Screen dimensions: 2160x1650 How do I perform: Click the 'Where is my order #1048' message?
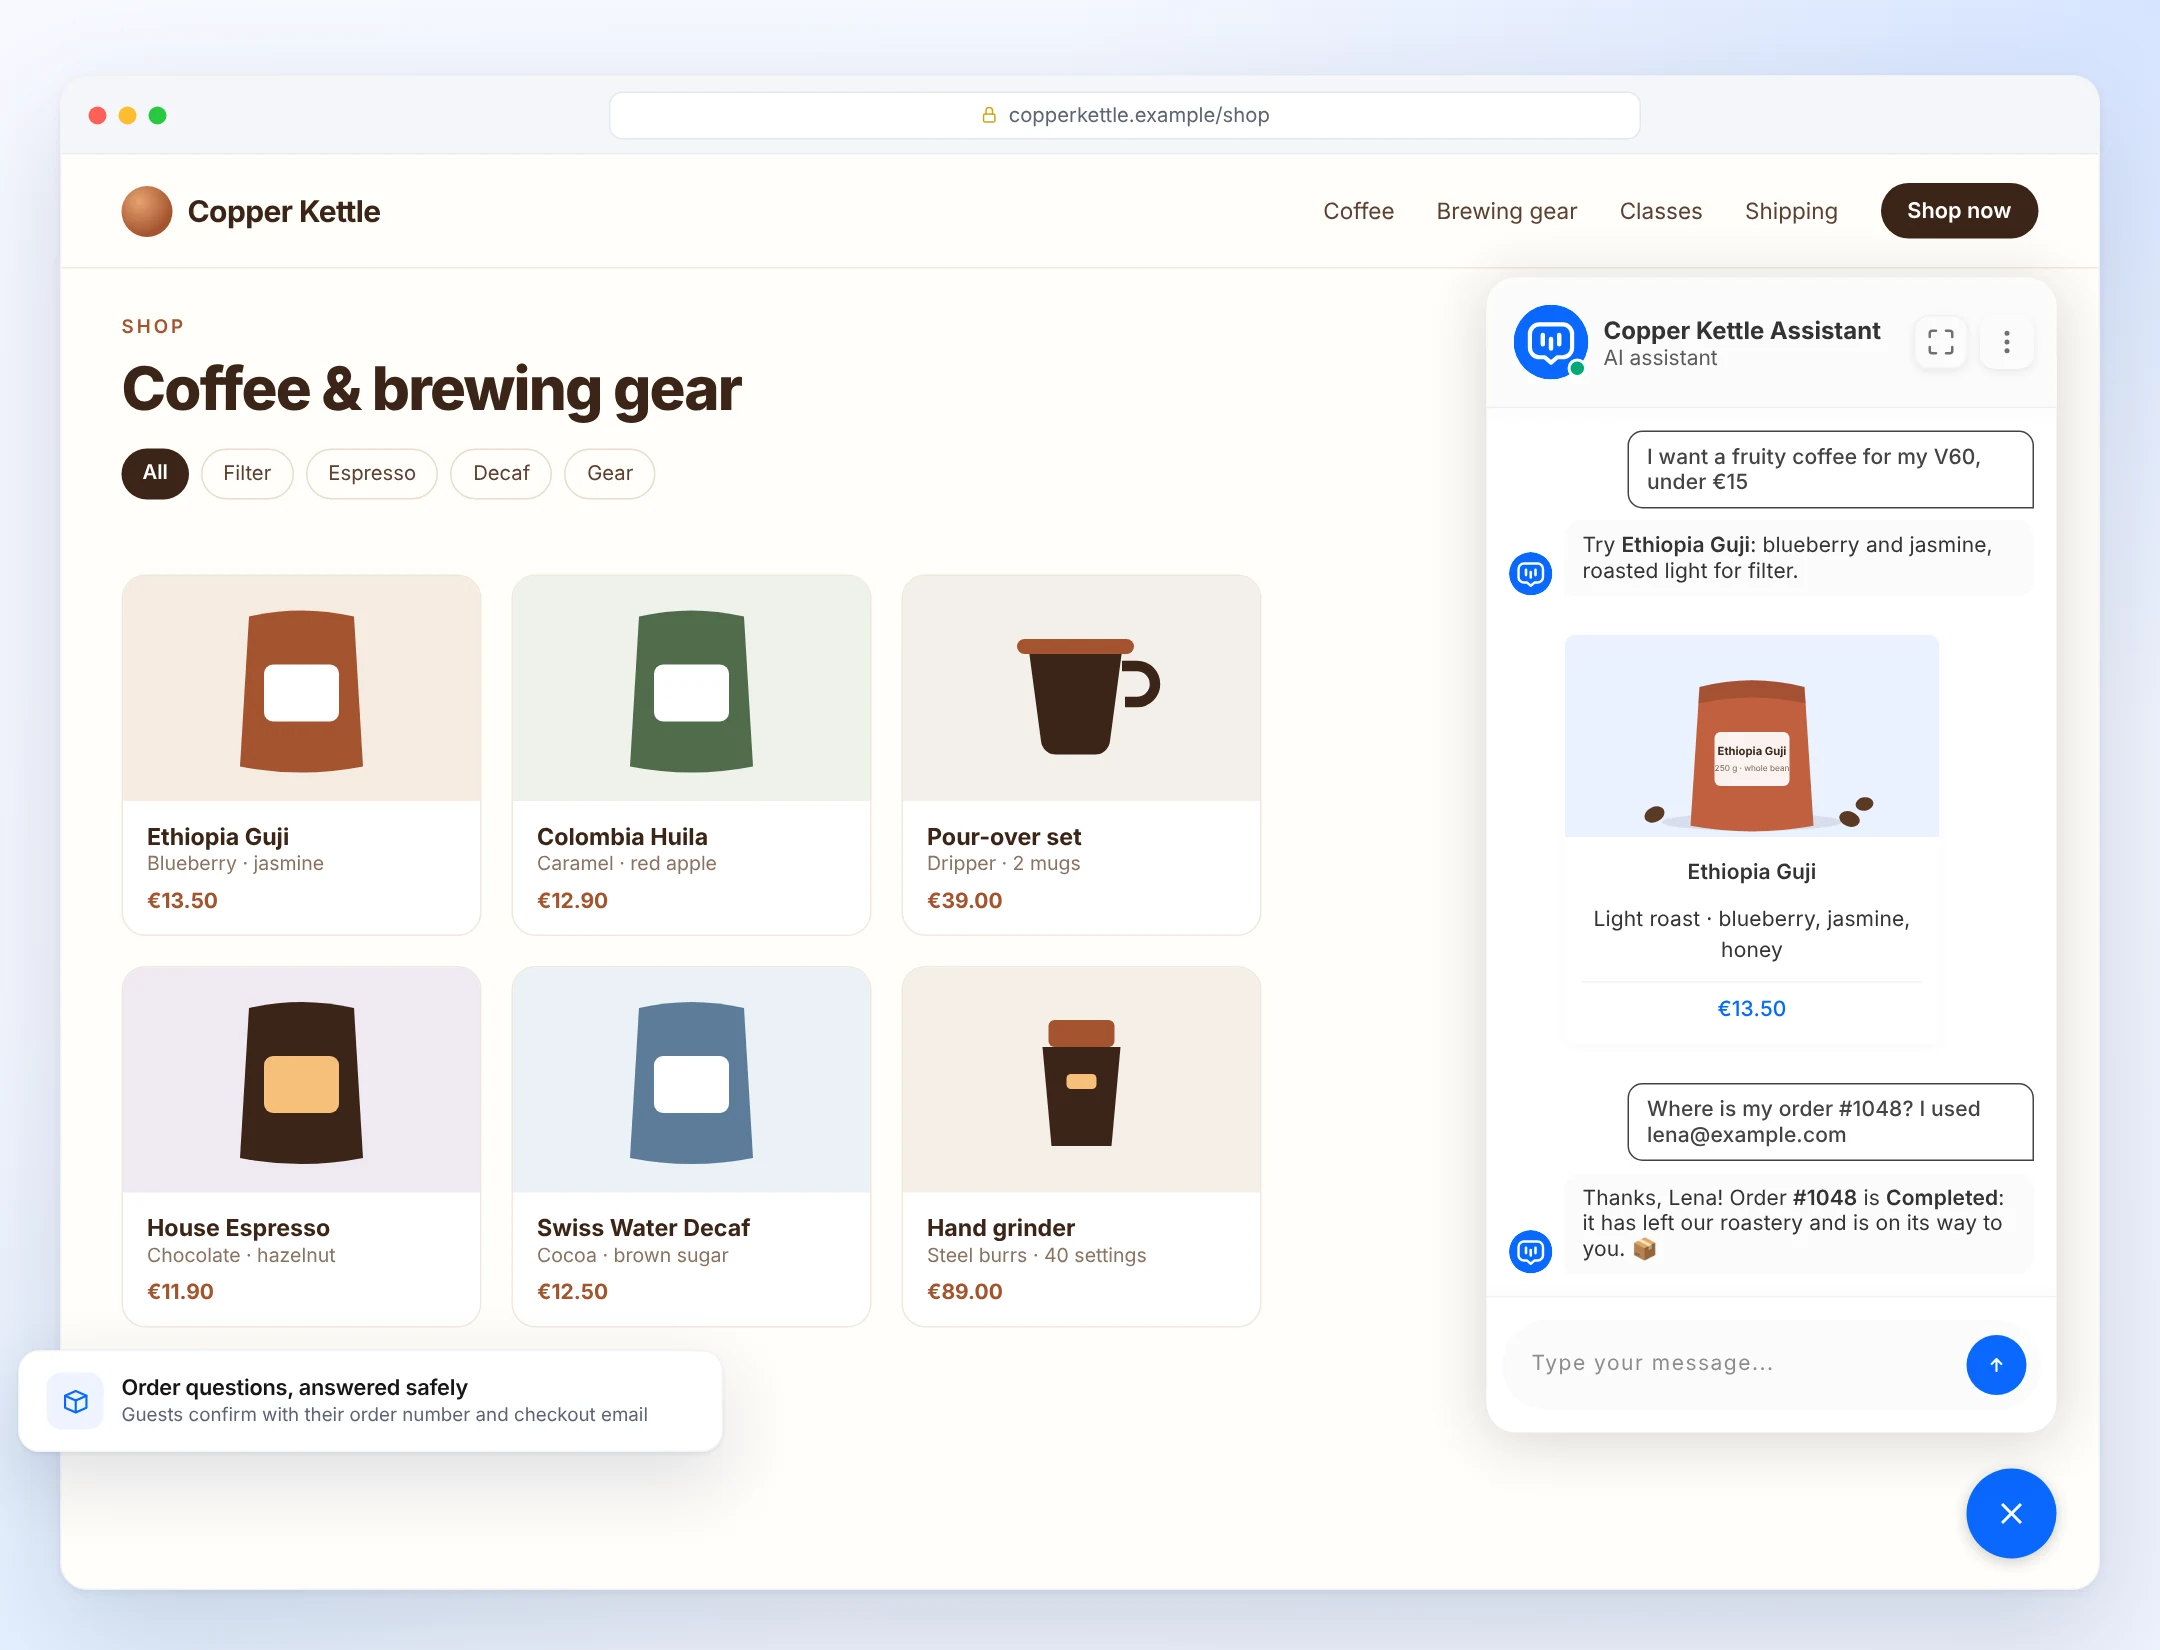tap(1830, 1122)
